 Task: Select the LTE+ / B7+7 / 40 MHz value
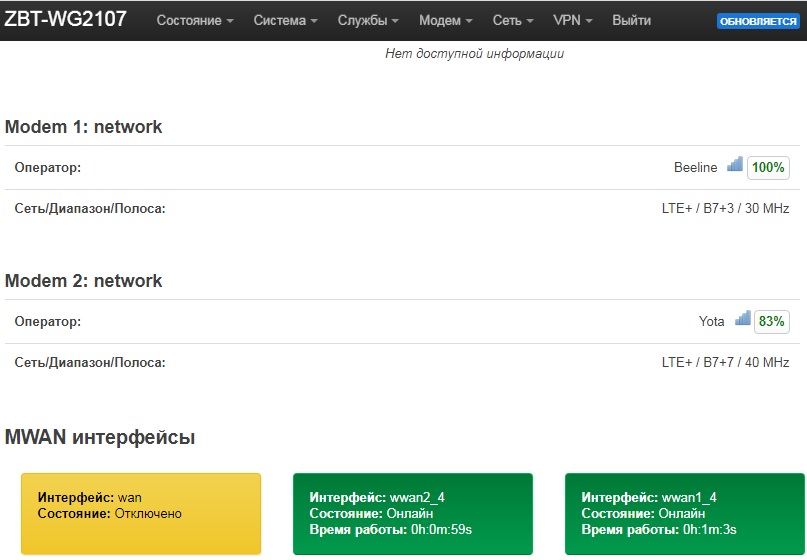pyautogui.click(x=725, y=362)
